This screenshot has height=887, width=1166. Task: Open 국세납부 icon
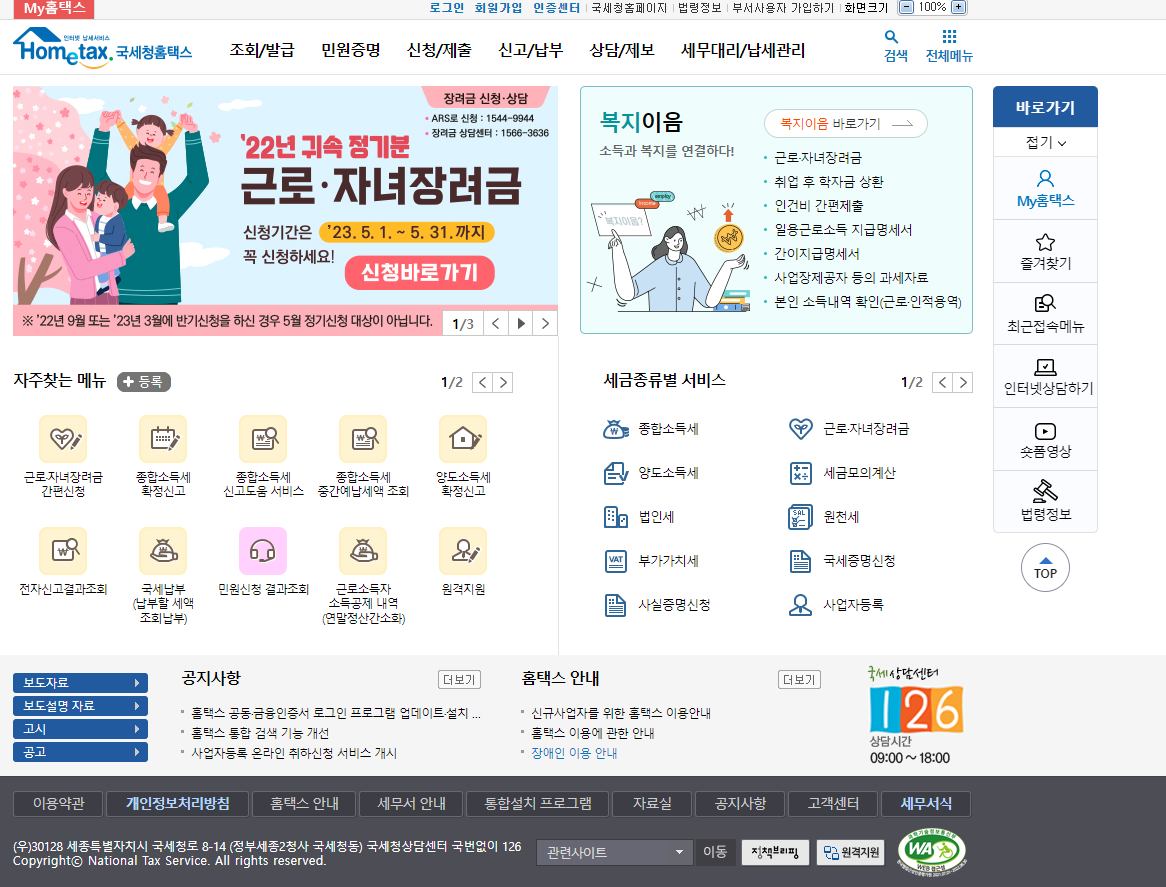[163, 551]
